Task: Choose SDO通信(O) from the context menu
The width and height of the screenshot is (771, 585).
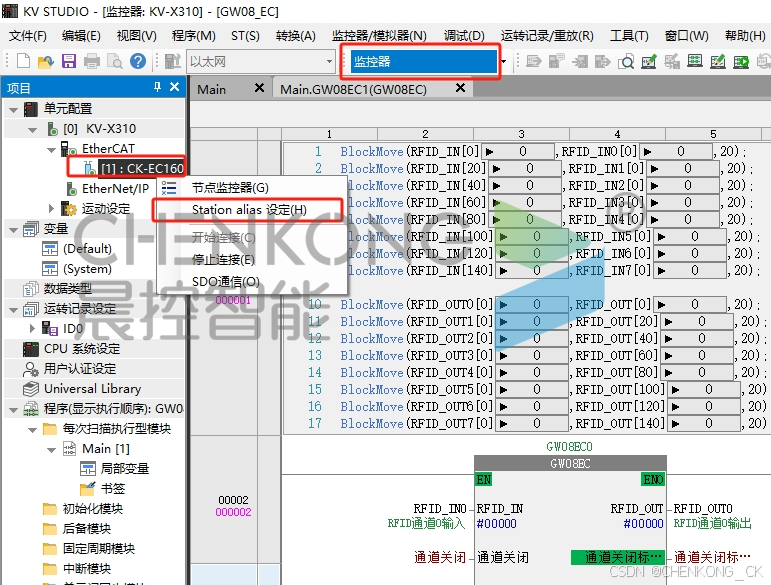Action: tap(251, 282)
